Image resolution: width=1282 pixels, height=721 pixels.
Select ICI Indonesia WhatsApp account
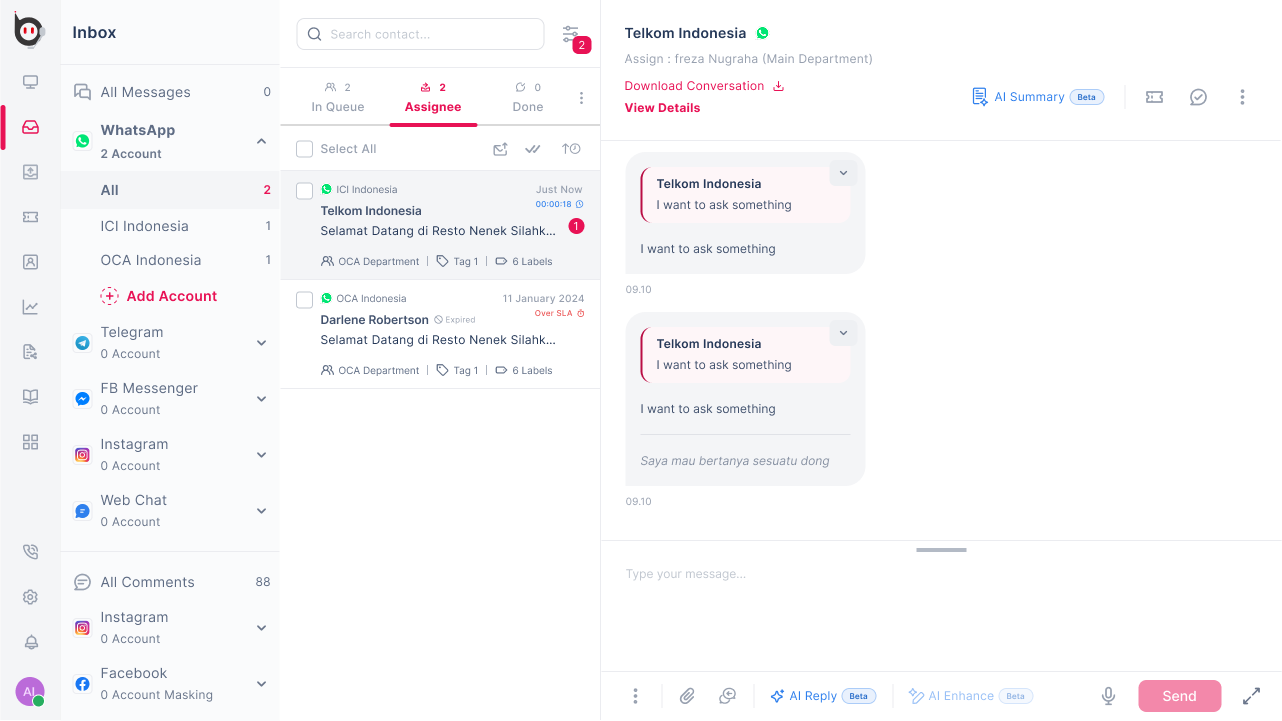(170, 226)
